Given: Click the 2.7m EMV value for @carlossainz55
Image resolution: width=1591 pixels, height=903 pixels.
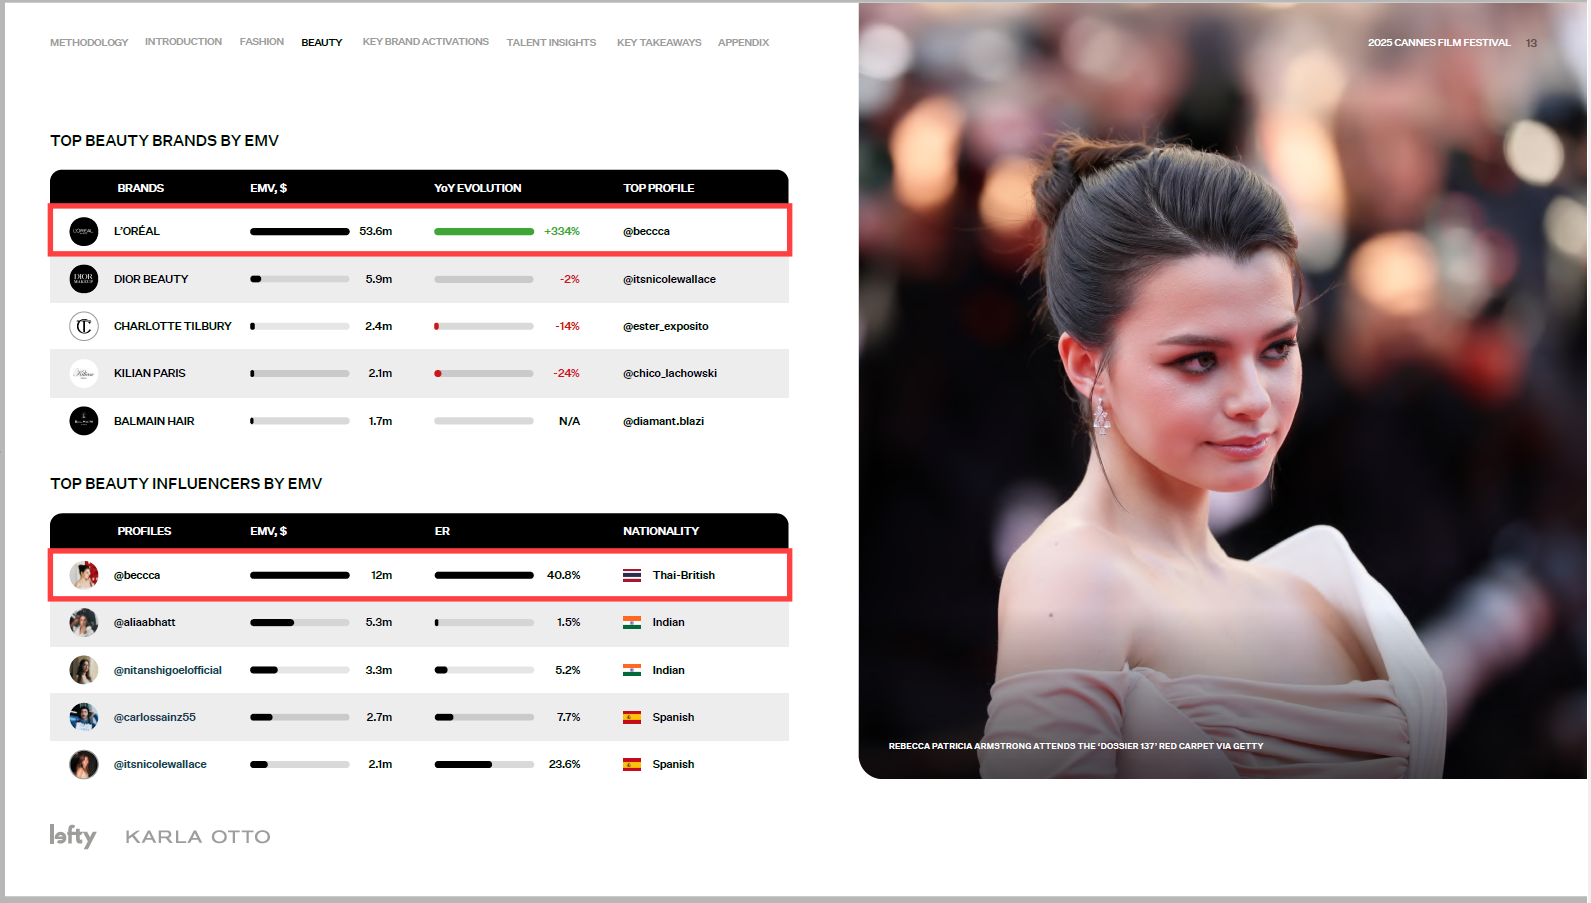Looking at the screenshot, I should coord(379,717).
